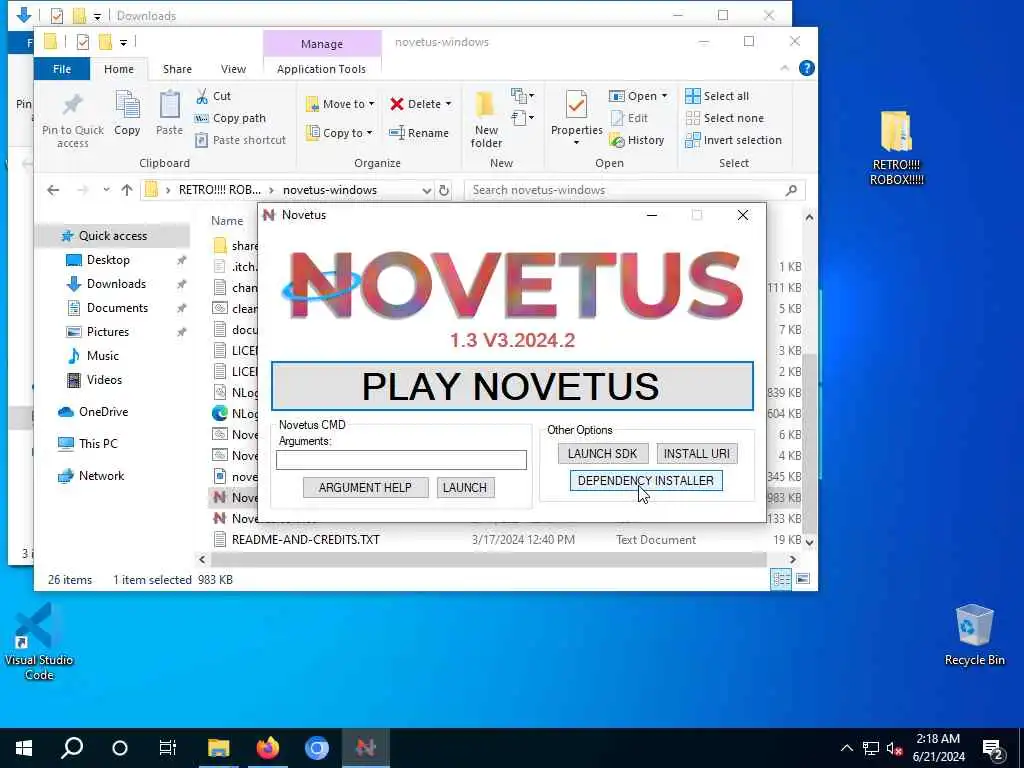Open the Application Tools tab

(x=321, y=69)
